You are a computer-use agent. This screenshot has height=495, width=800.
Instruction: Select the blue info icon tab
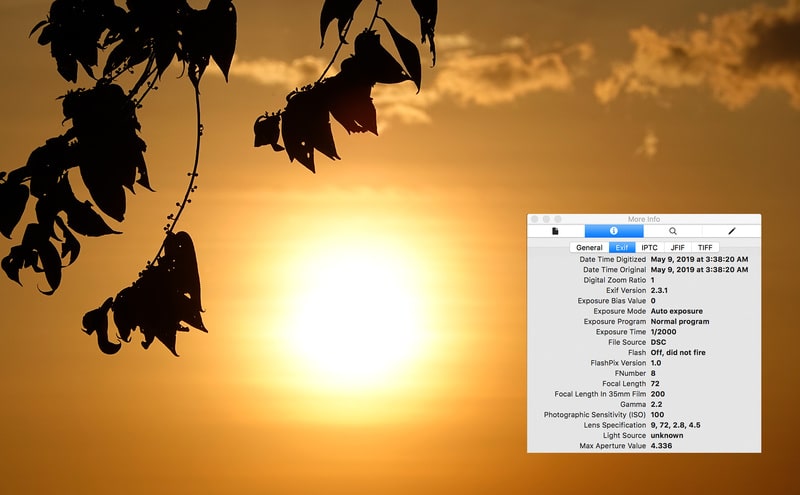614,231
